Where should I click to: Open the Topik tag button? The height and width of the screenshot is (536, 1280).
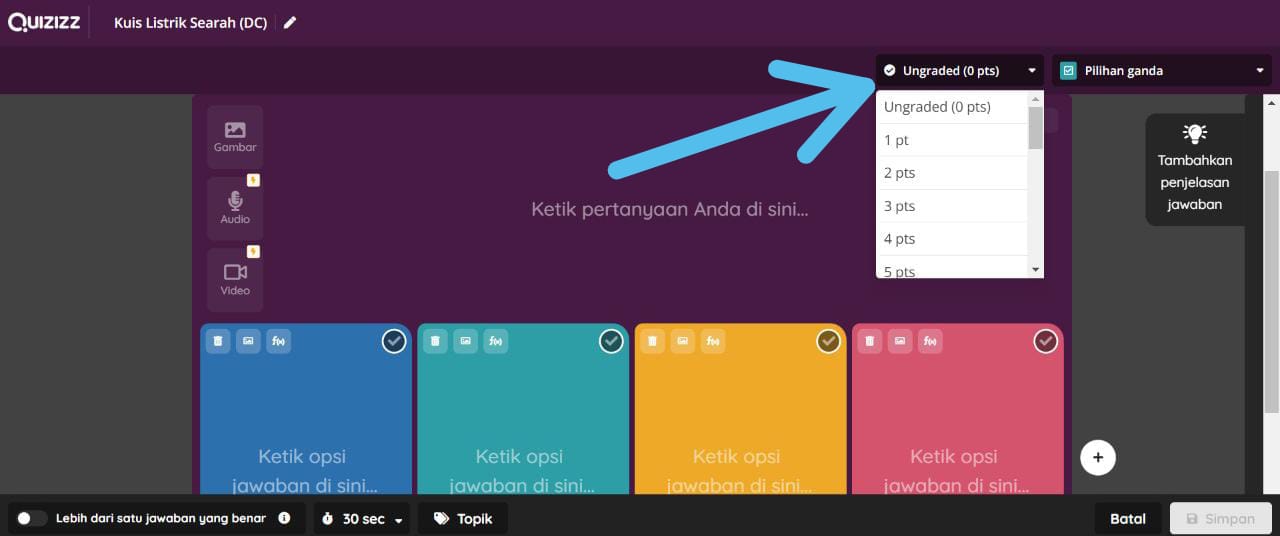[x=463, y=519]
